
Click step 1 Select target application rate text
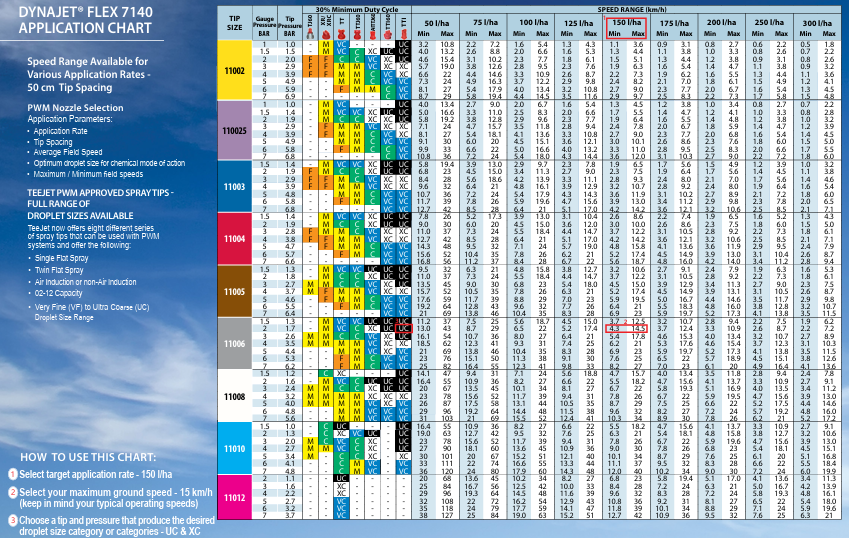(95, 474)
